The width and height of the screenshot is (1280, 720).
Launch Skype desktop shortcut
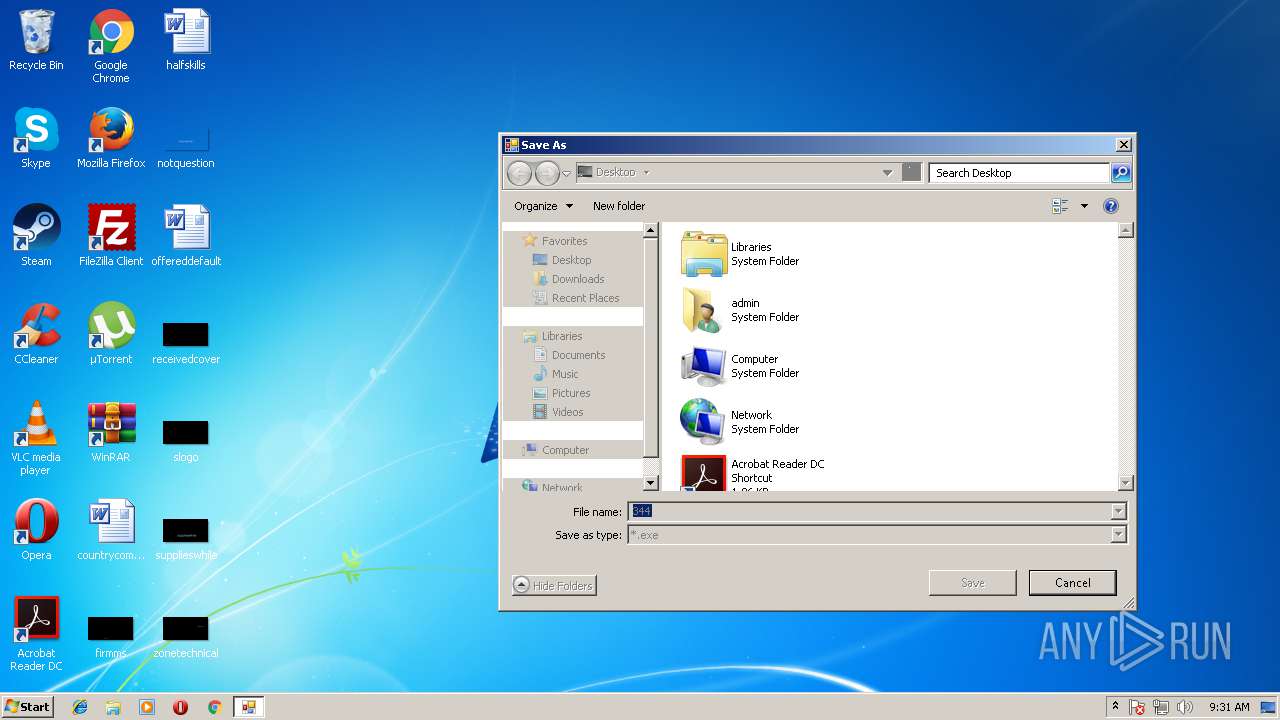click(36, 139)
